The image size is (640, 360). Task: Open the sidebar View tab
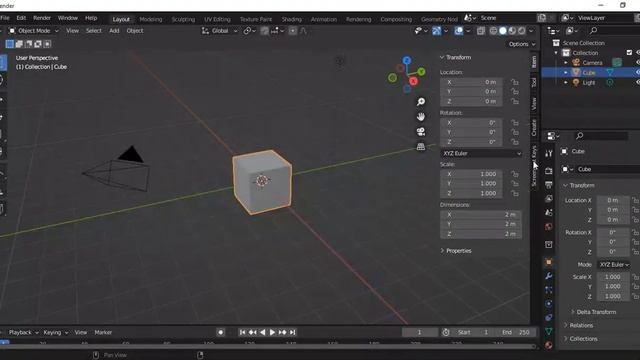[x=534, y=104]
